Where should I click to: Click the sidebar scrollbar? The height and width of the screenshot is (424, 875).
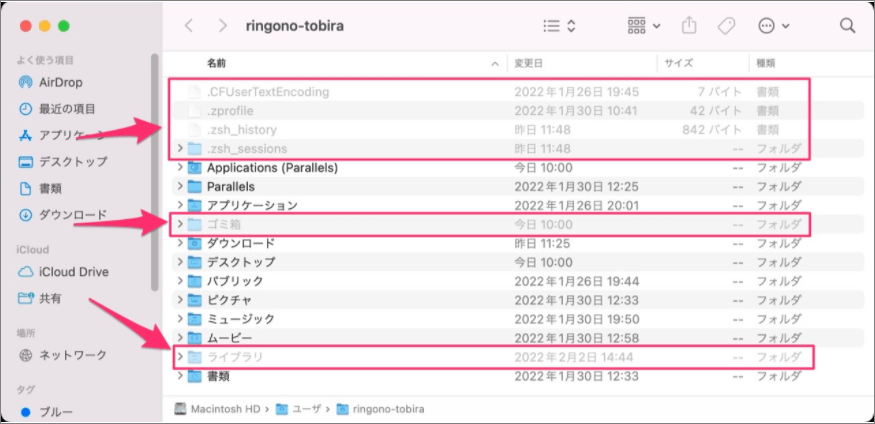pos(155,172)
